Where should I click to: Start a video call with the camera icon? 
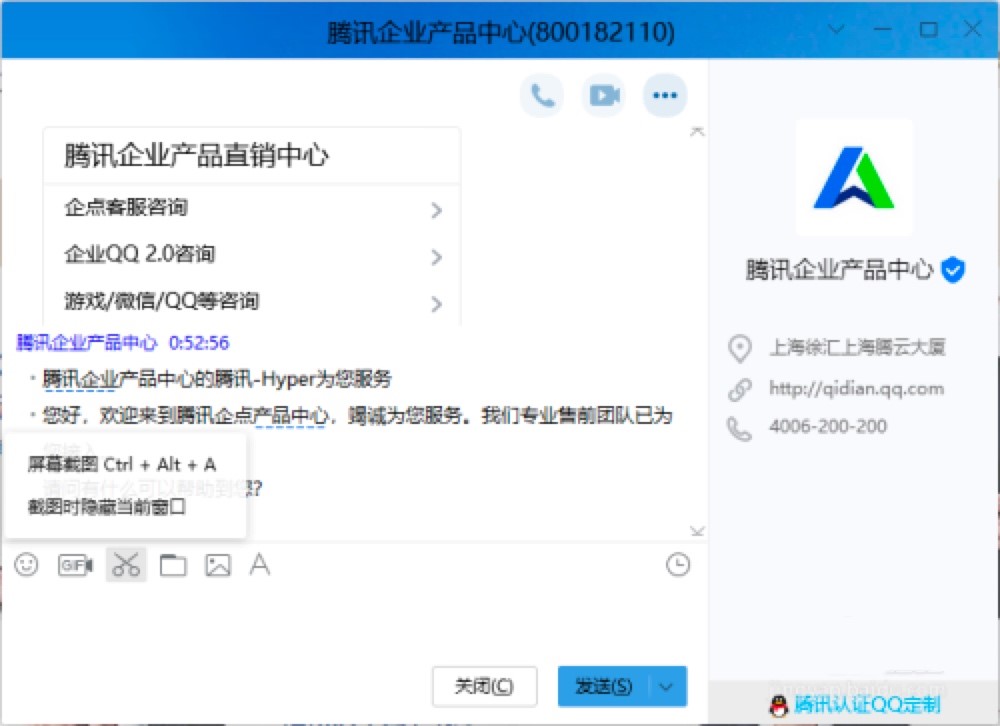[x=603, y=96]
